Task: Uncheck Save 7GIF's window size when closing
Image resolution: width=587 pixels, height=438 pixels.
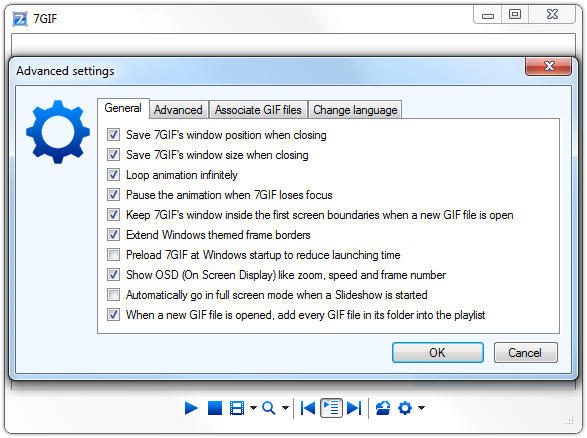Action: 113,155
